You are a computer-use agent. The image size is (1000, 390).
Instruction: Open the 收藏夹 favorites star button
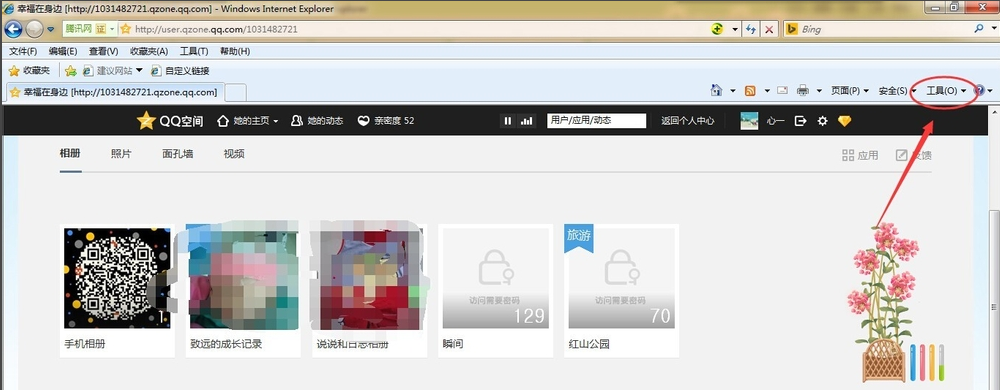(29, 71)
